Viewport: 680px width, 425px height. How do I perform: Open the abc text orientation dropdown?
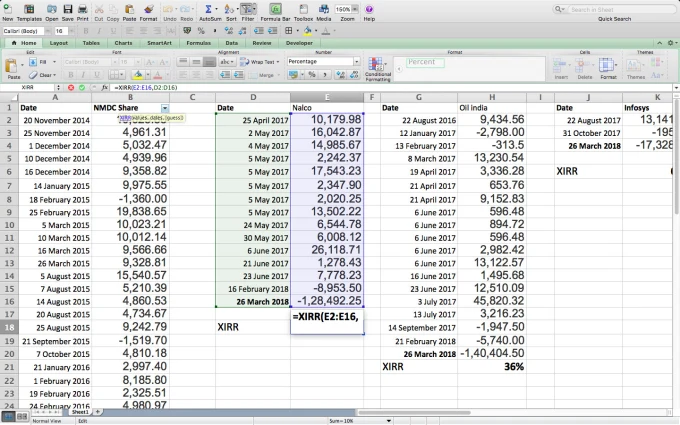[227, 62]
